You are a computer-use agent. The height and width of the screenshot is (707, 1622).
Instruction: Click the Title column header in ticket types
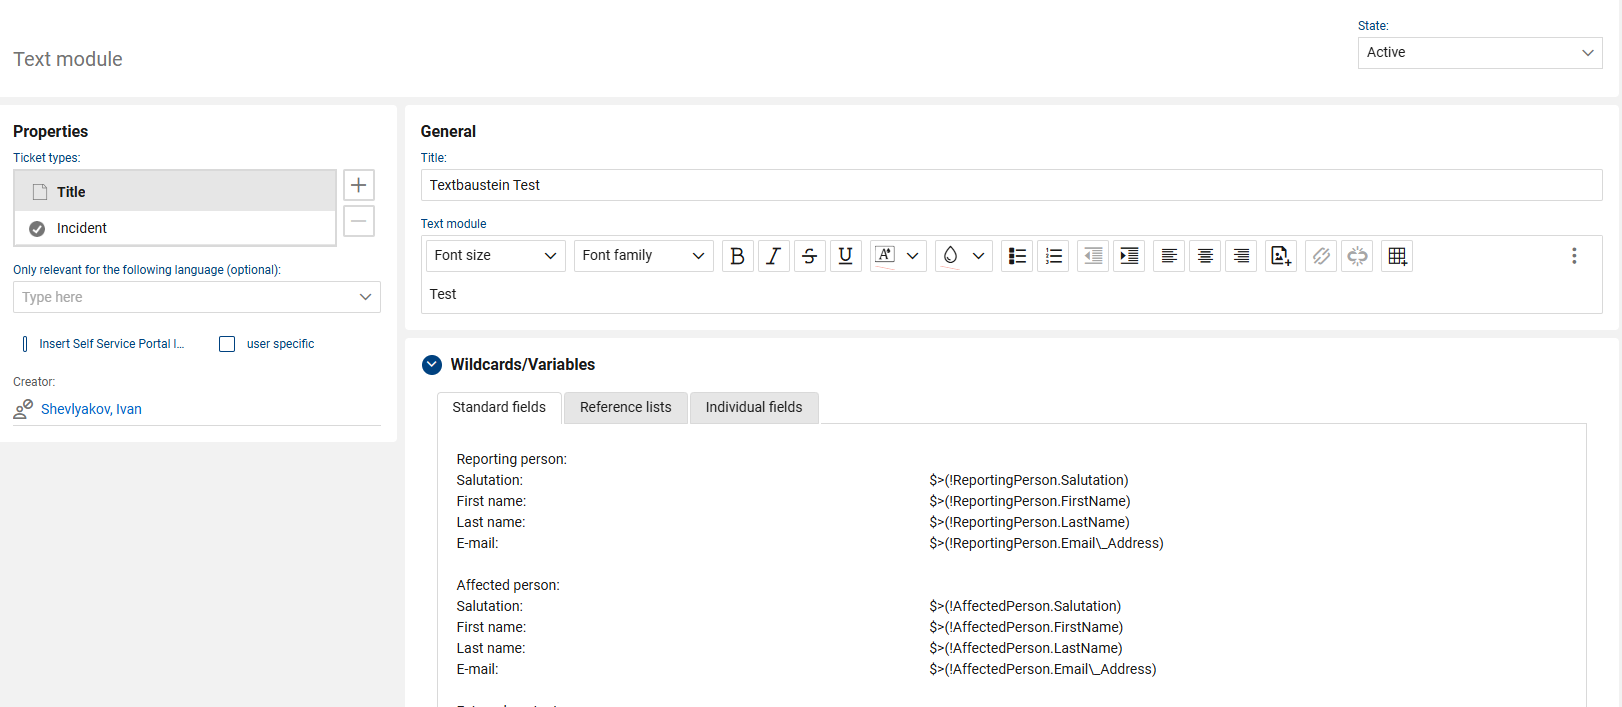(175, 191)
